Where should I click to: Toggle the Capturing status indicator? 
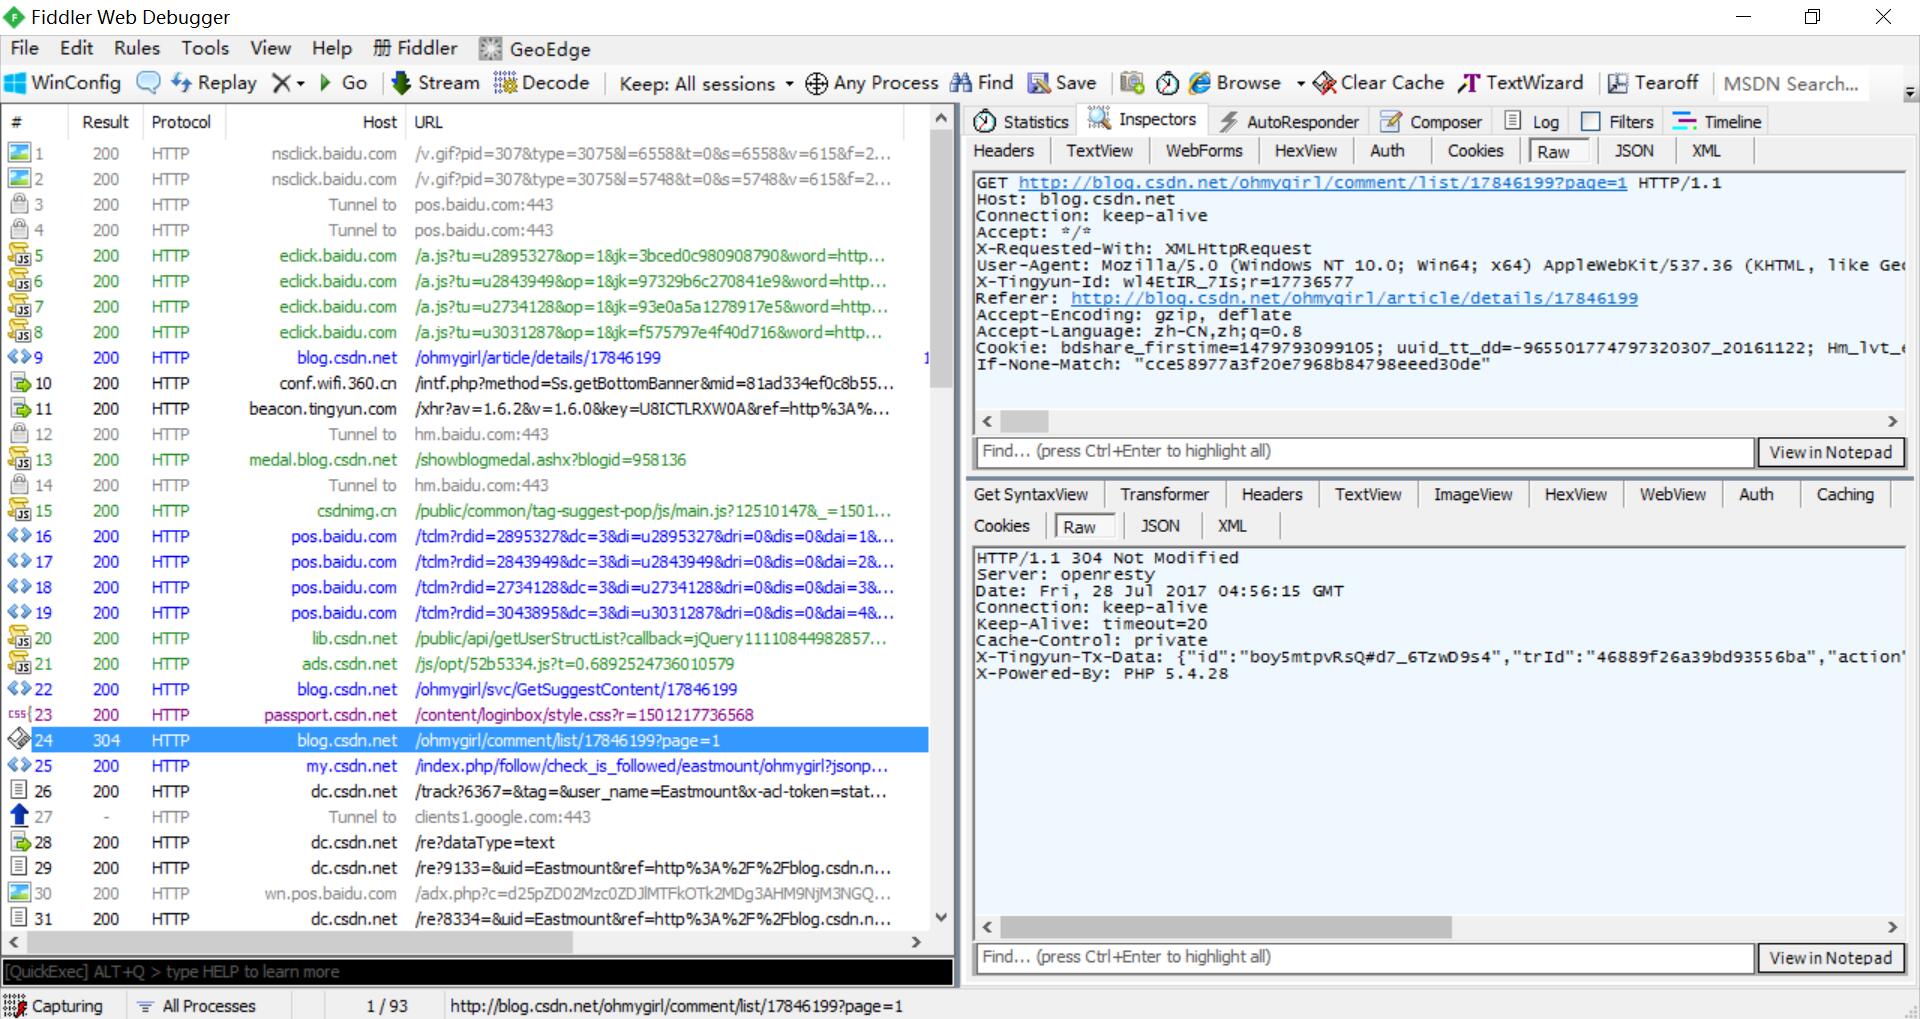point(53,1006)
